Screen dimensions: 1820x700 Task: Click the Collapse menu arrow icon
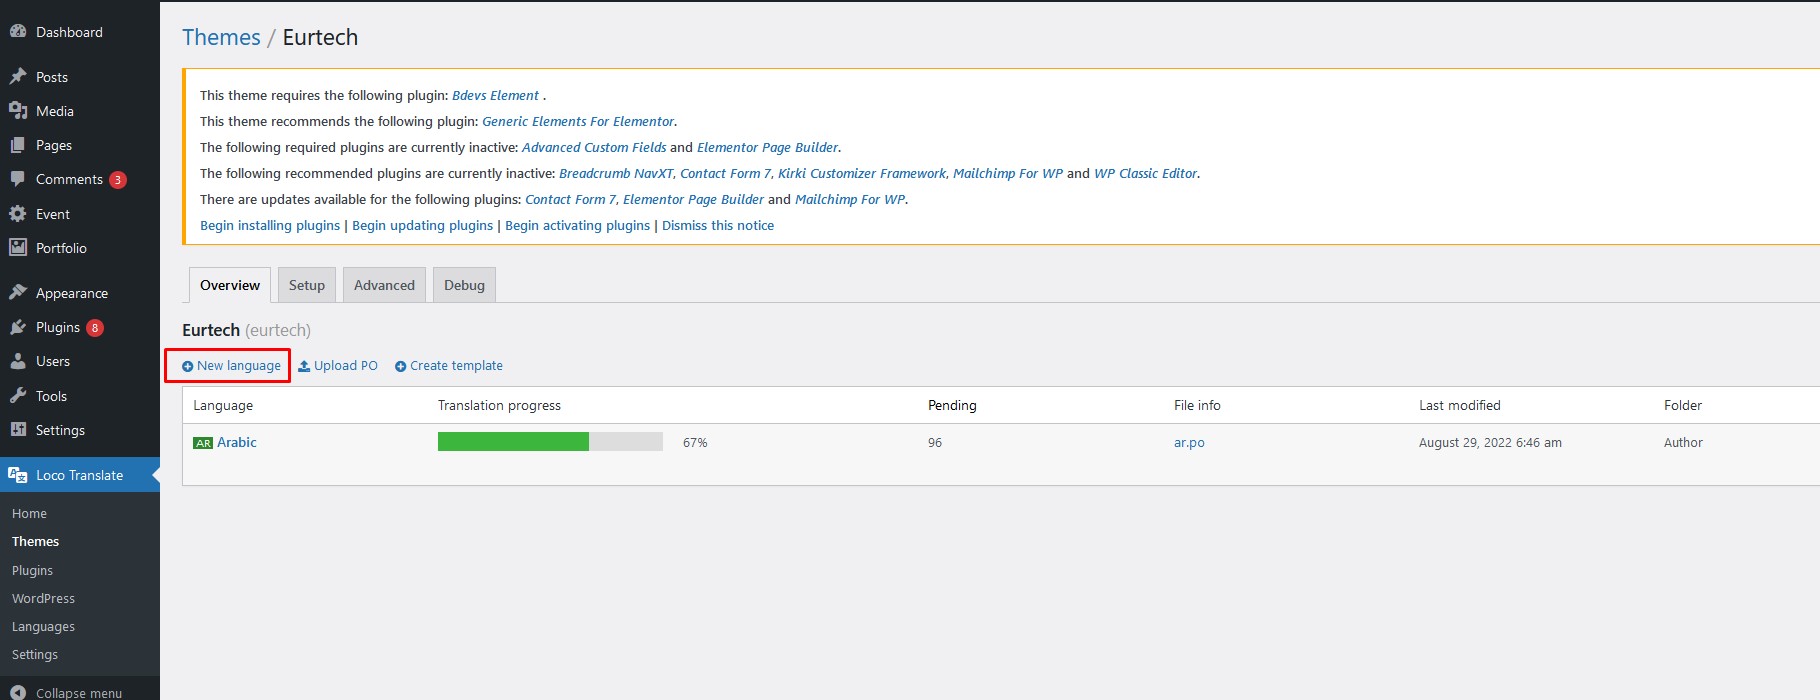click(x=18, y=692)
